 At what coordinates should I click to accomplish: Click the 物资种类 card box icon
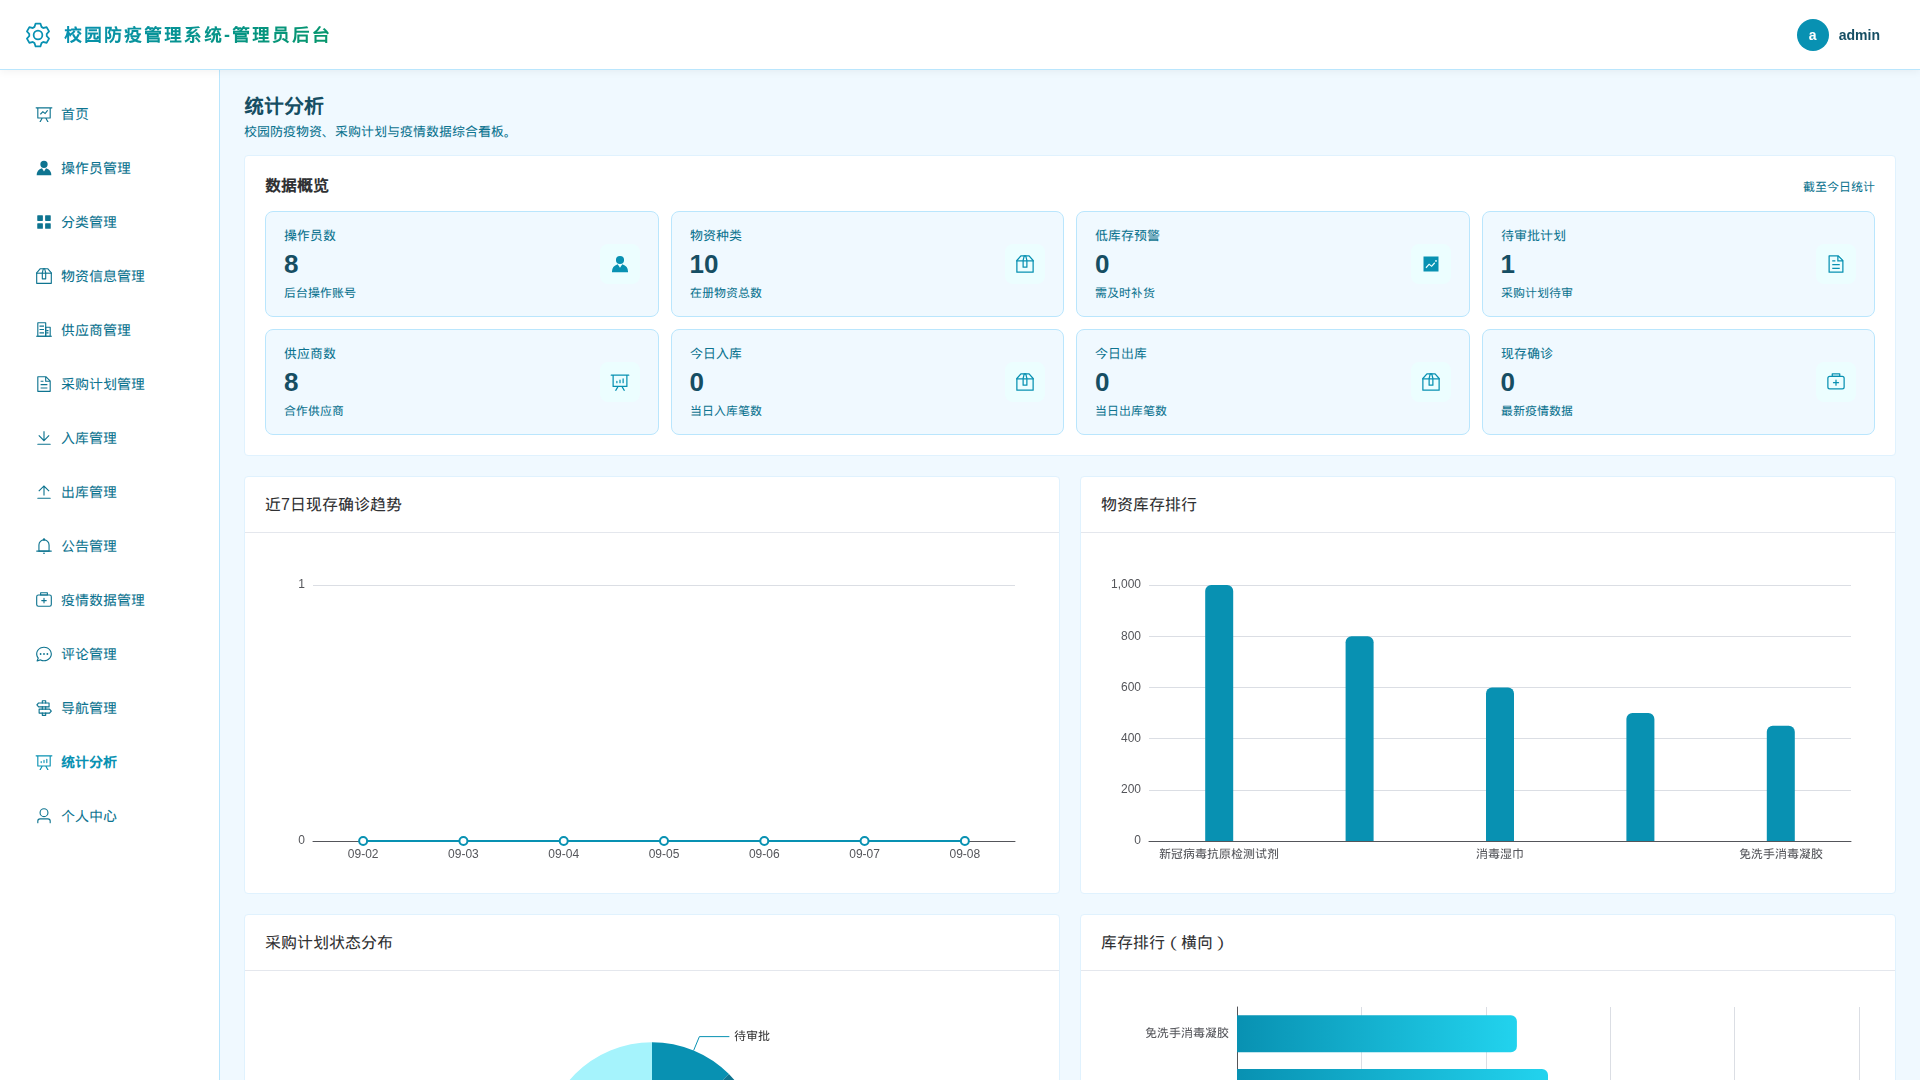coord(1025,264)
